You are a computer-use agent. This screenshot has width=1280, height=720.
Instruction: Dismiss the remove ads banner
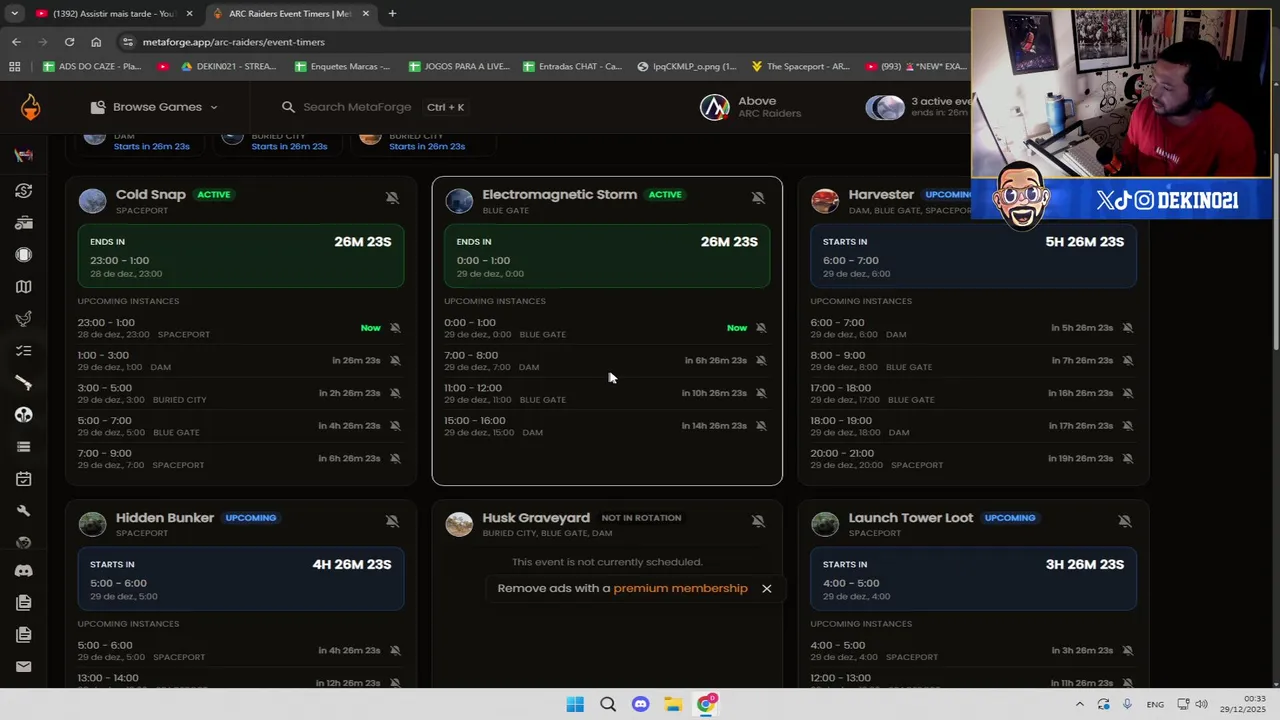click(767, 588)
